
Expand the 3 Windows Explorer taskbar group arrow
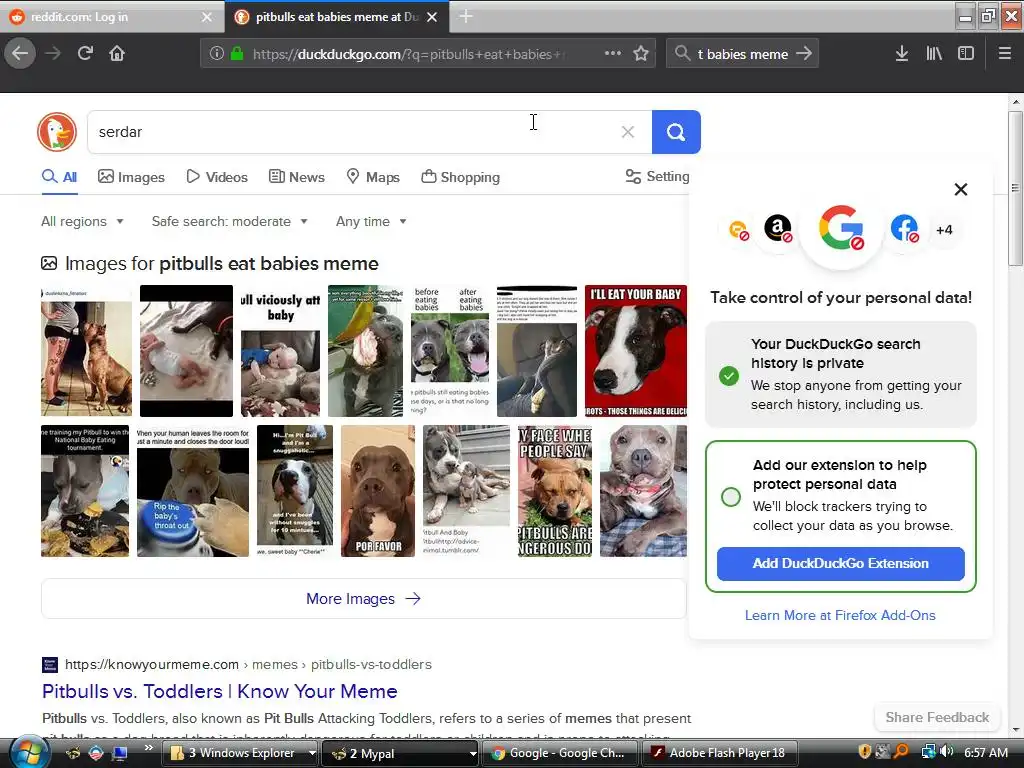click(x=313, y=753)
